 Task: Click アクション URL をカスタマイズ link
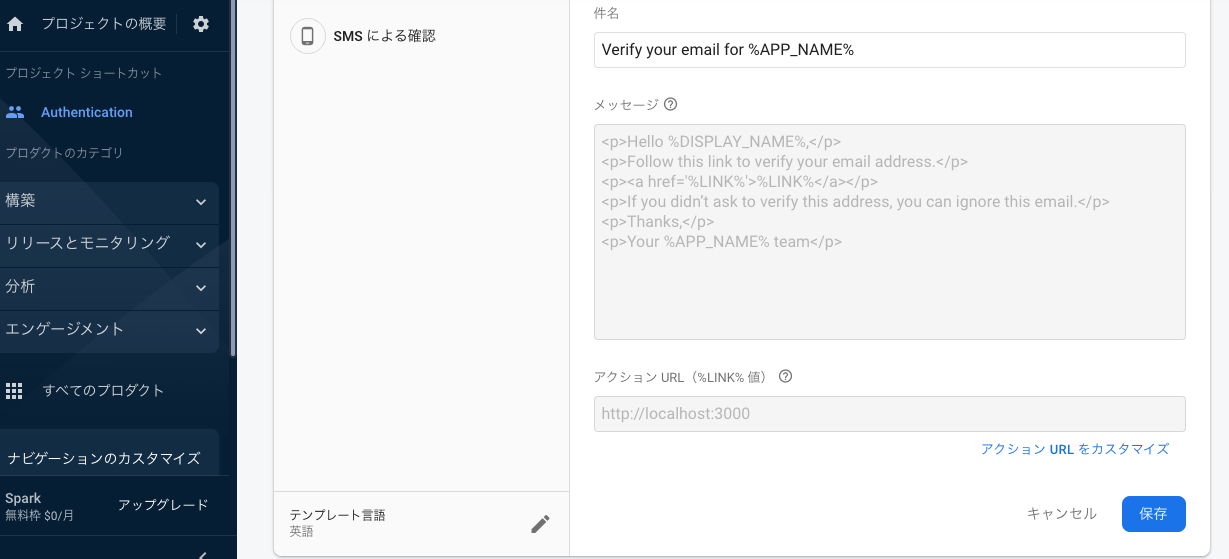point(1075,449)
